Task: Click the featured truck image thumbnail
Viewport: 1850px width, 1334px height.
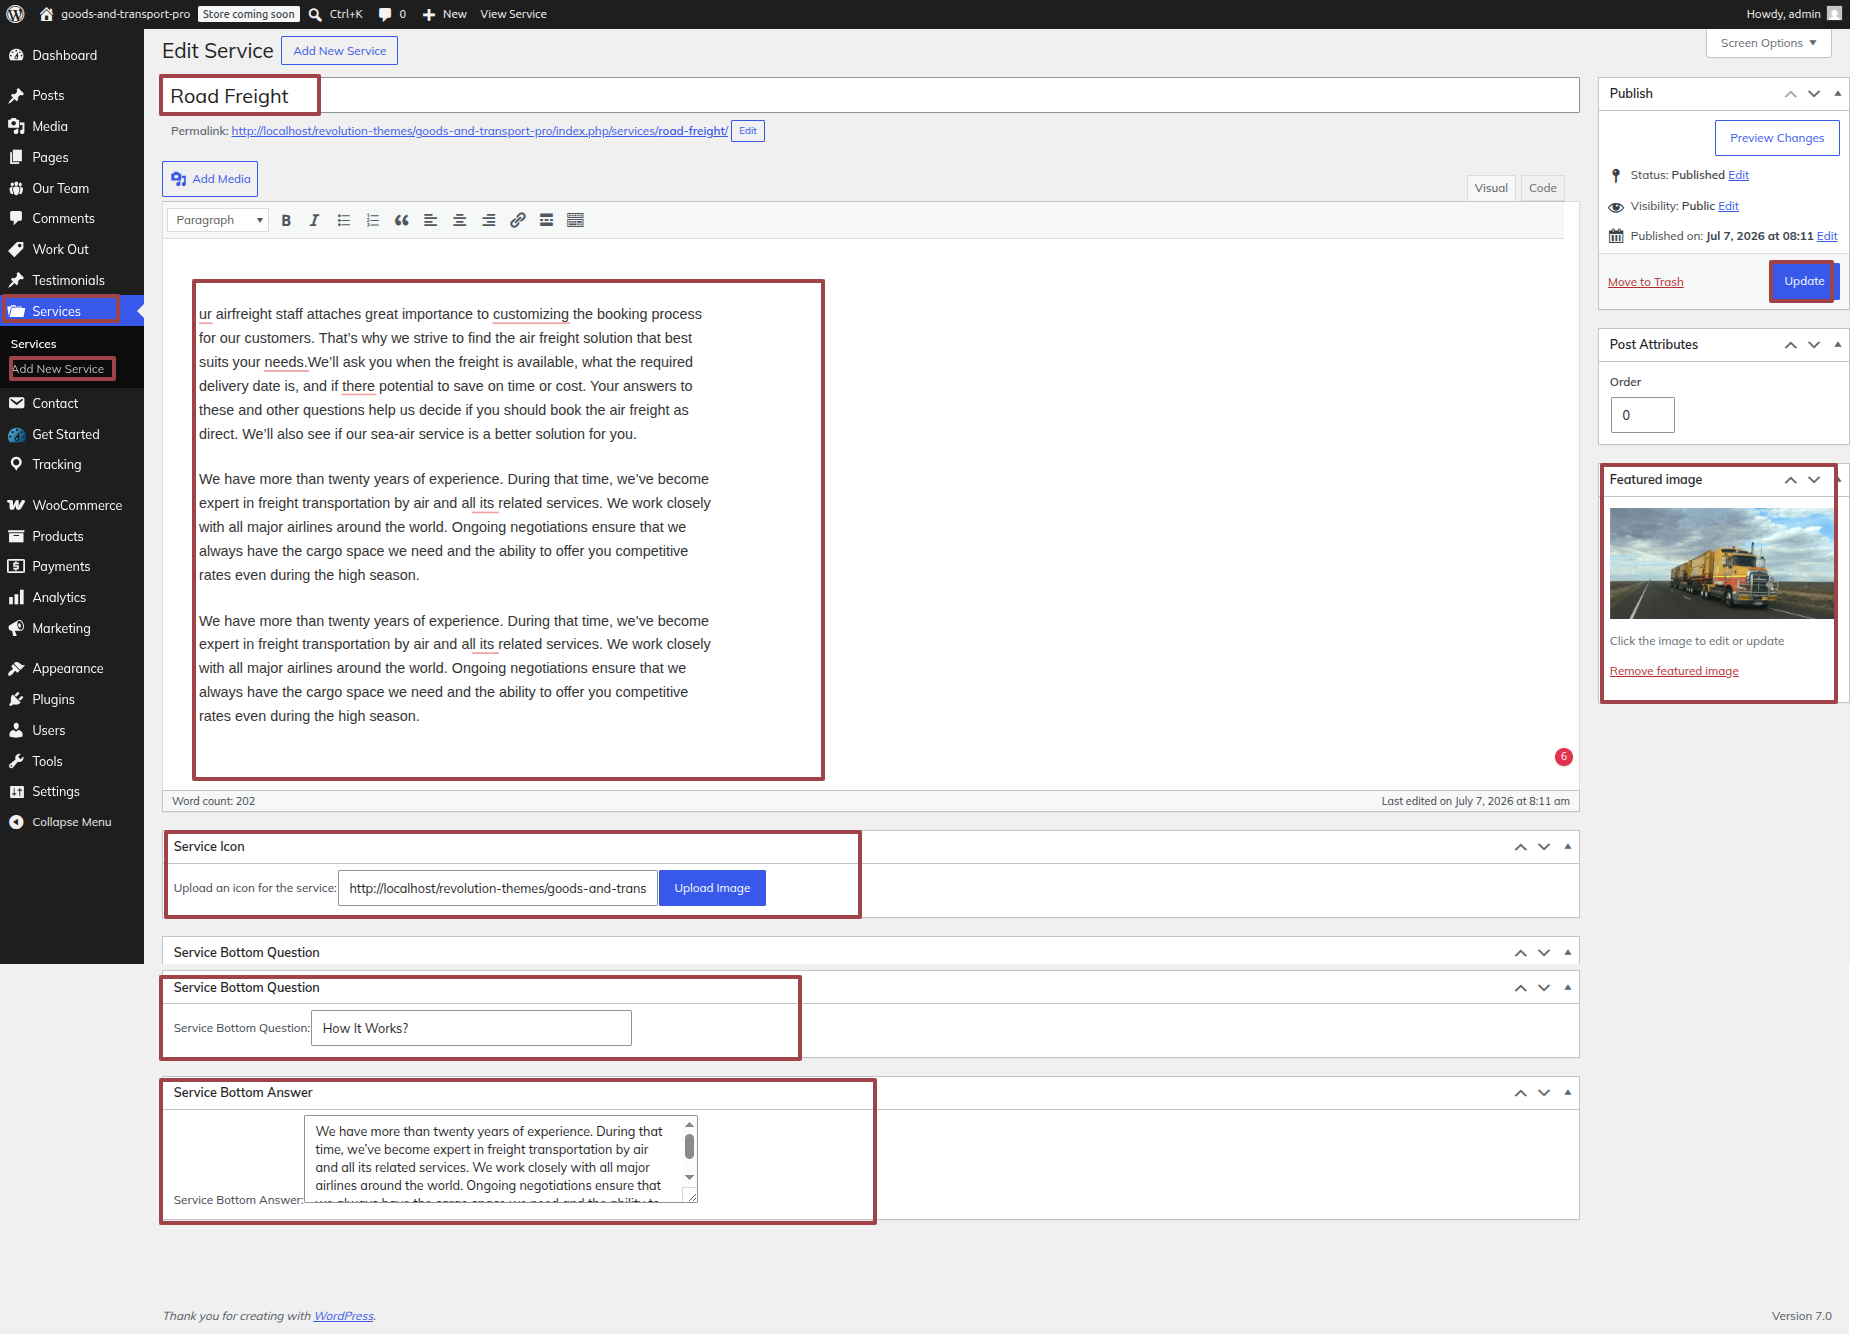Action: (1721, 563)
